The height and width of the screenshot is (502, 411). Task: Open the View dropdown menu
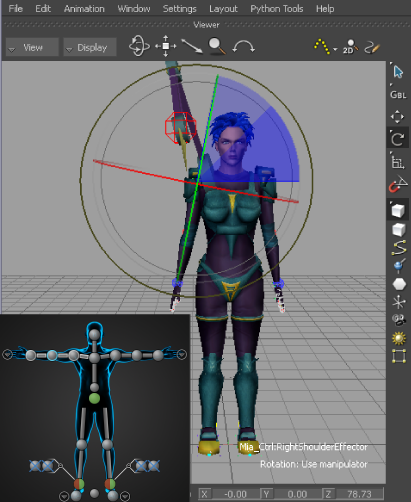click(x=32, y=47)
